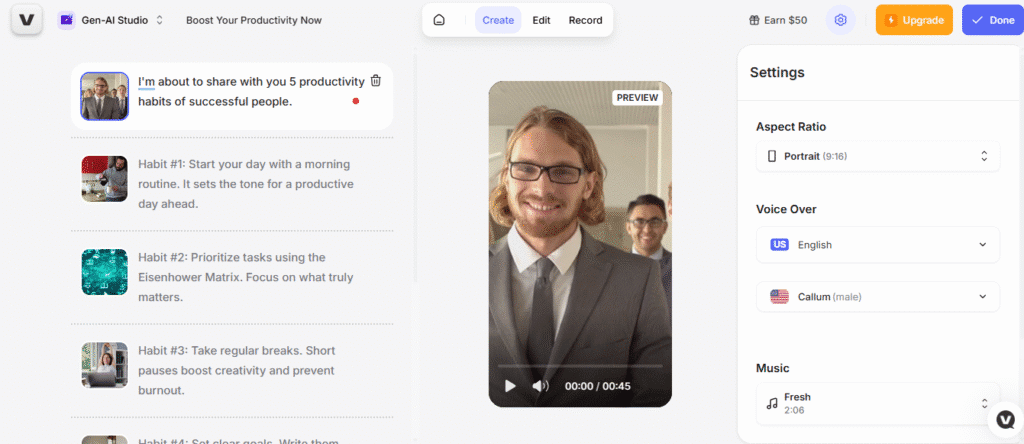Screen dimensions: 1024x444
Task: Open the chat widget bubble
Action: (x=1006, y=420)
